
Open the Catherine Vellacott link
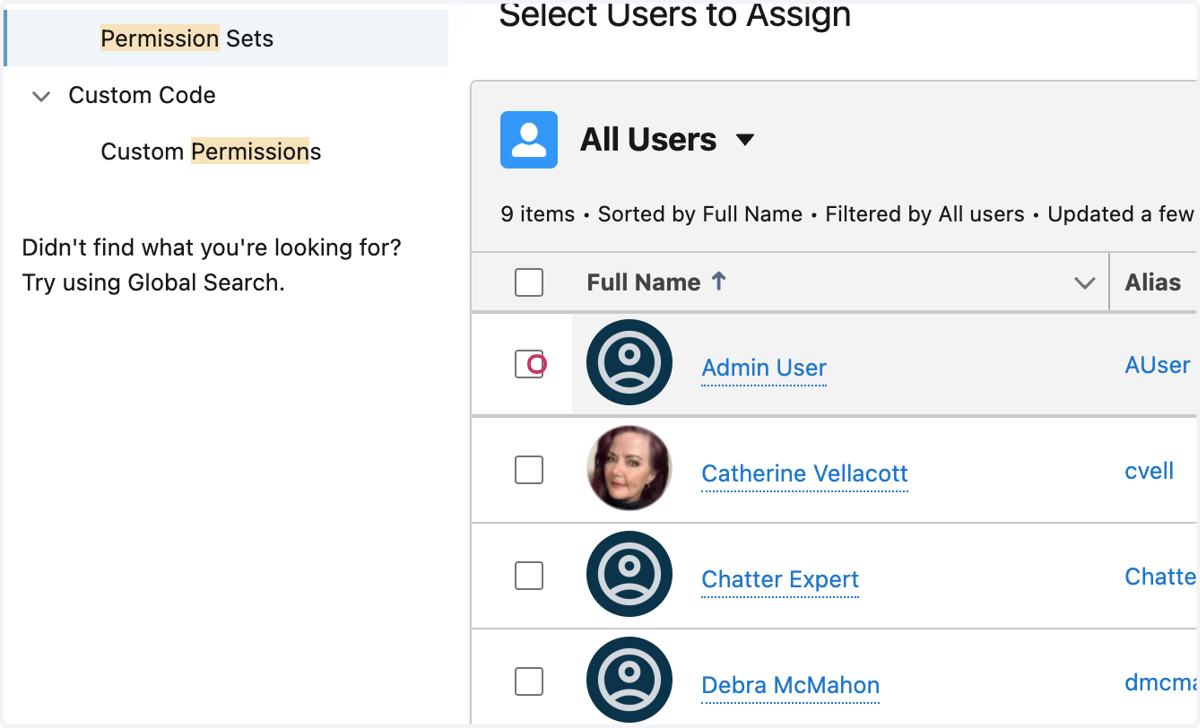(x=805, y=474)
